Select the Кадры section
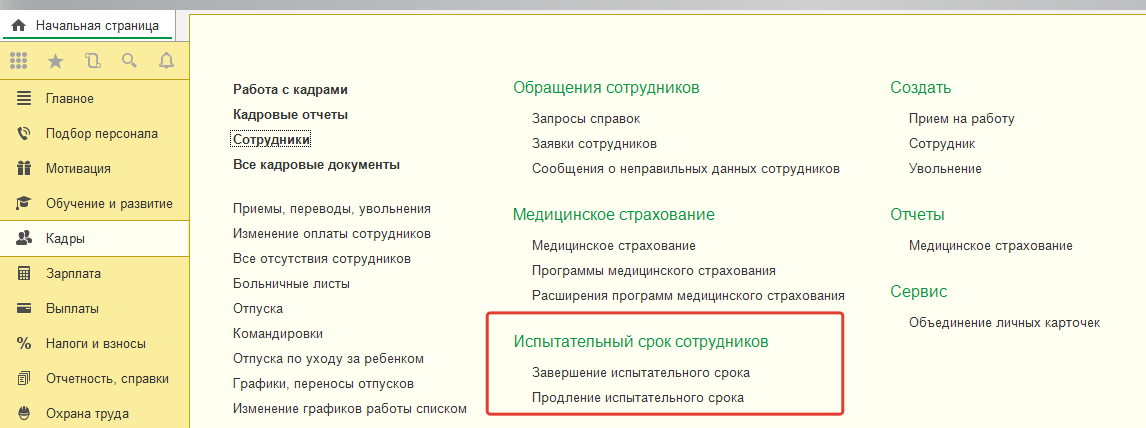Screen dimensions: 1146x428 tap(94, 238)
